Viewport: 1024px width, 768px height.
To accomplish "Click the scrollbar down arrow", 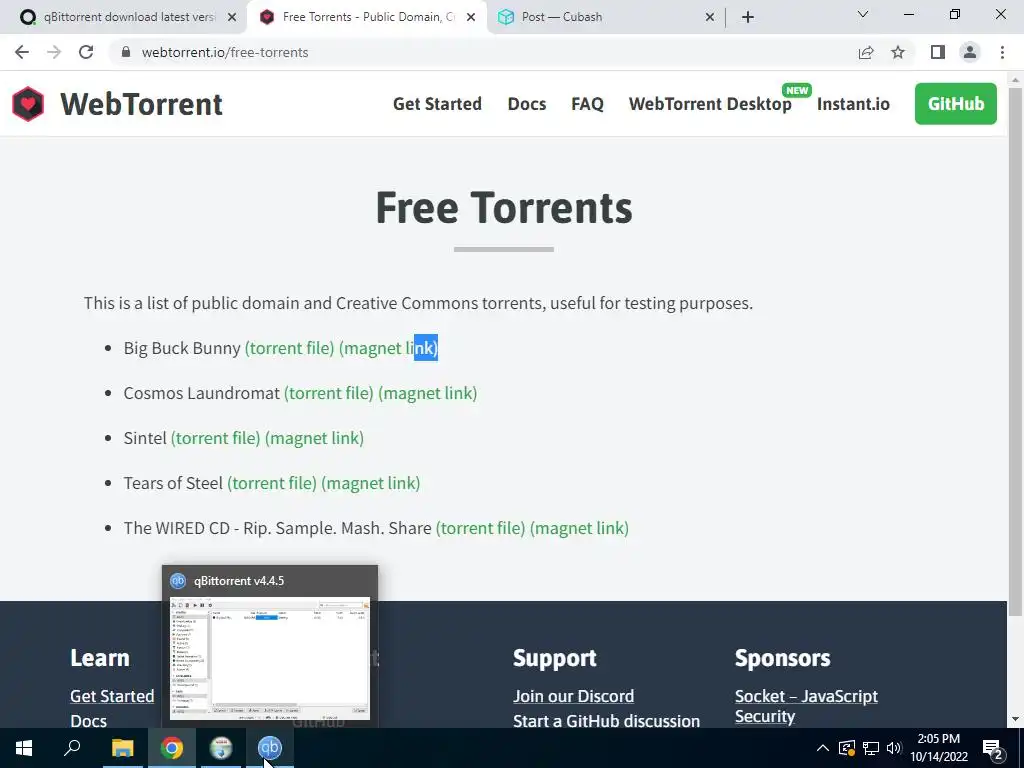I will (1015, 720).
